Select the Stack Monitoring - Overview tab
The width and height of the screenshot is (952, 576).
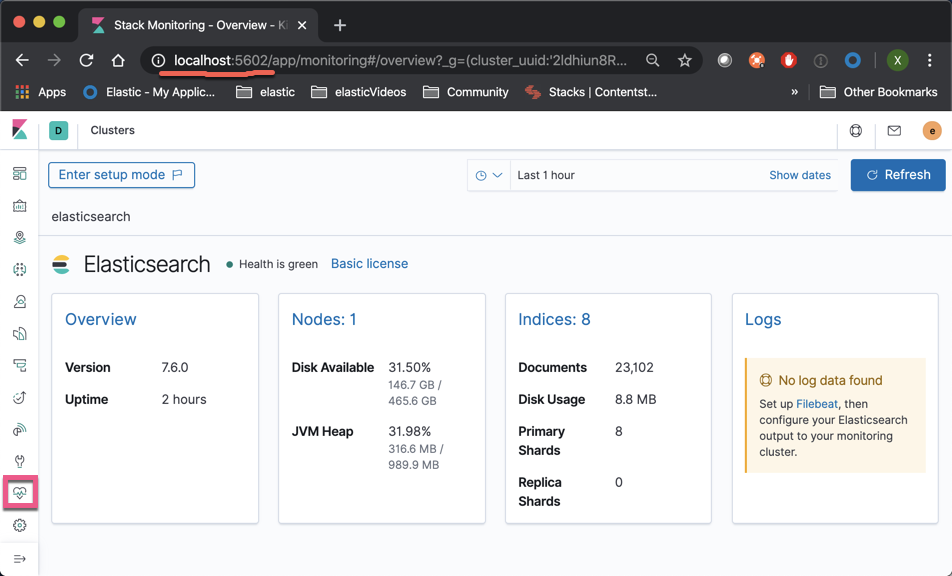pyautogui.click(x=197, y=25)
